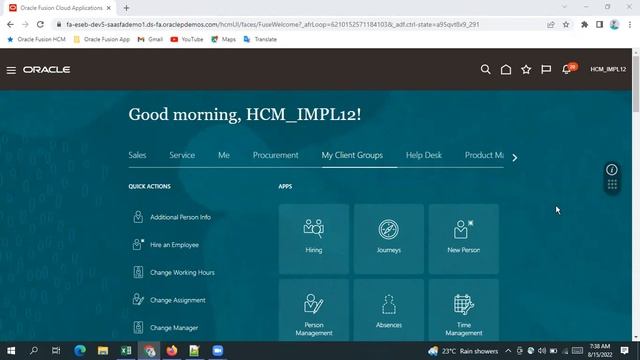Viewport: 640px width, 360px height.
Task: Open the partially visible Product Management tab
Action: point(484,155)
